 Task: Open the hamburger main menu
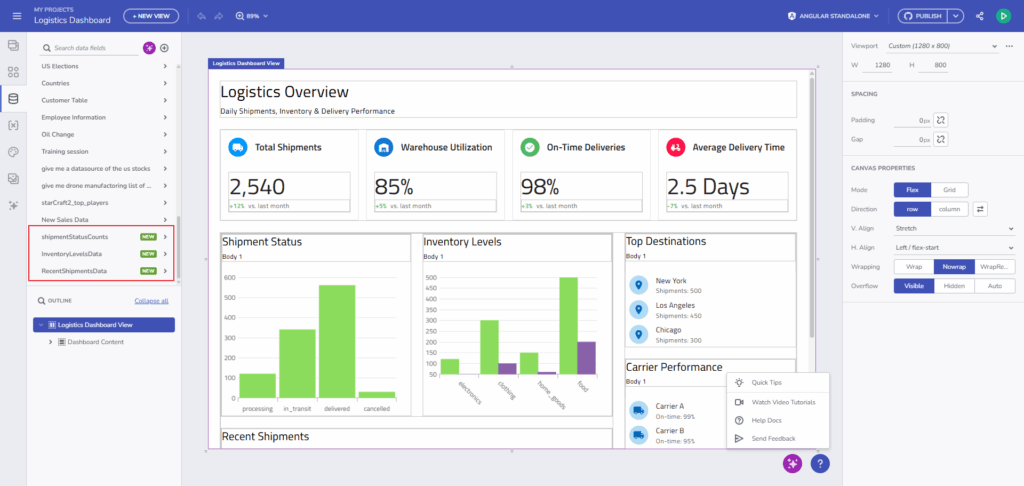click(x=16, y=16)
